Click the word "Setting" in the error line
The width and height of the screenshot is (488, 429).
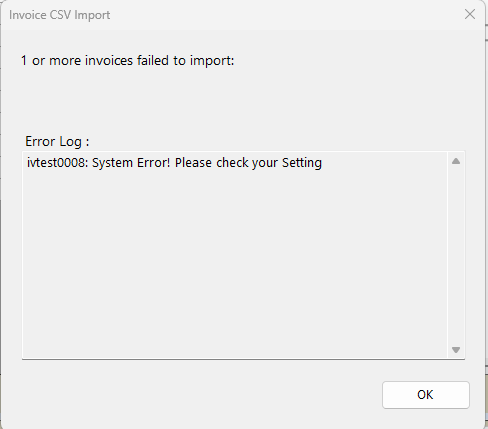tap(302, 163)
